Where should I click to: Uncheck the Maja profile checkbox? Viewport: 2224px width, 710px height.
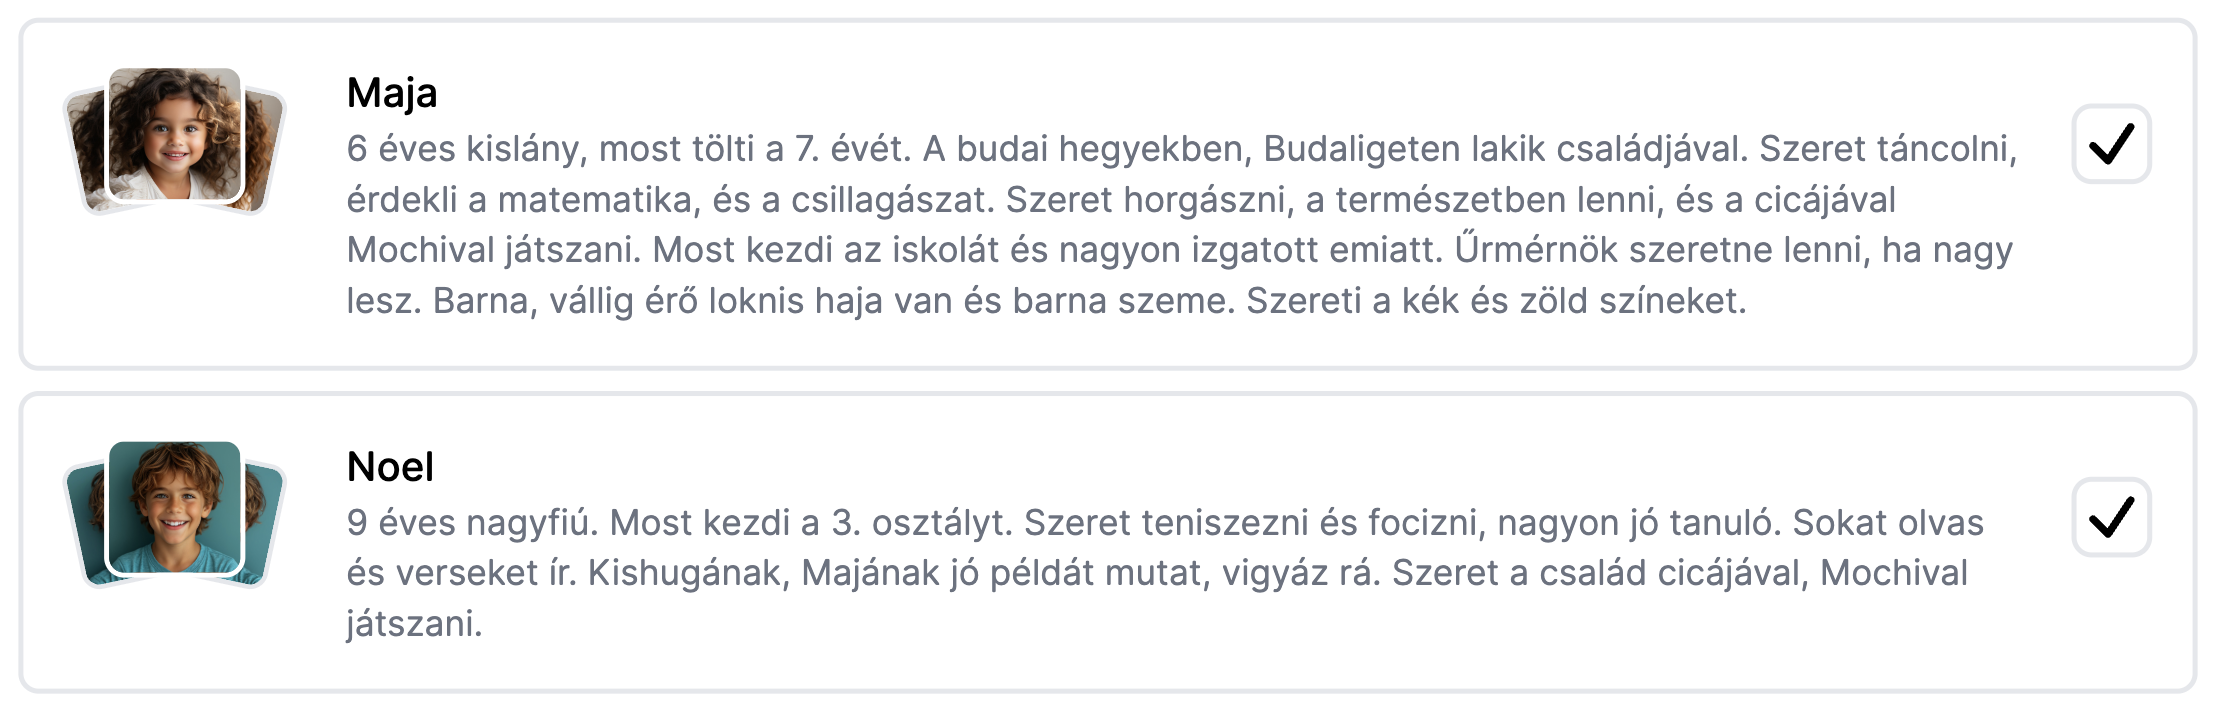(2110, 144)
